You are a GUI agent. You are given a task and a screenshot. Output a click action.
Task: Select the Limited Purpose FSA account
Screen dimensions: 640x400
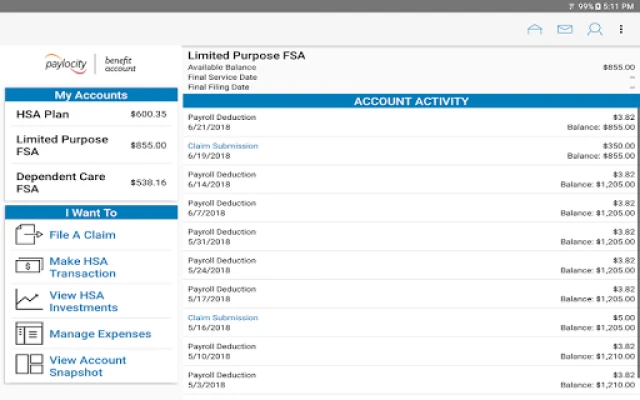91,146
